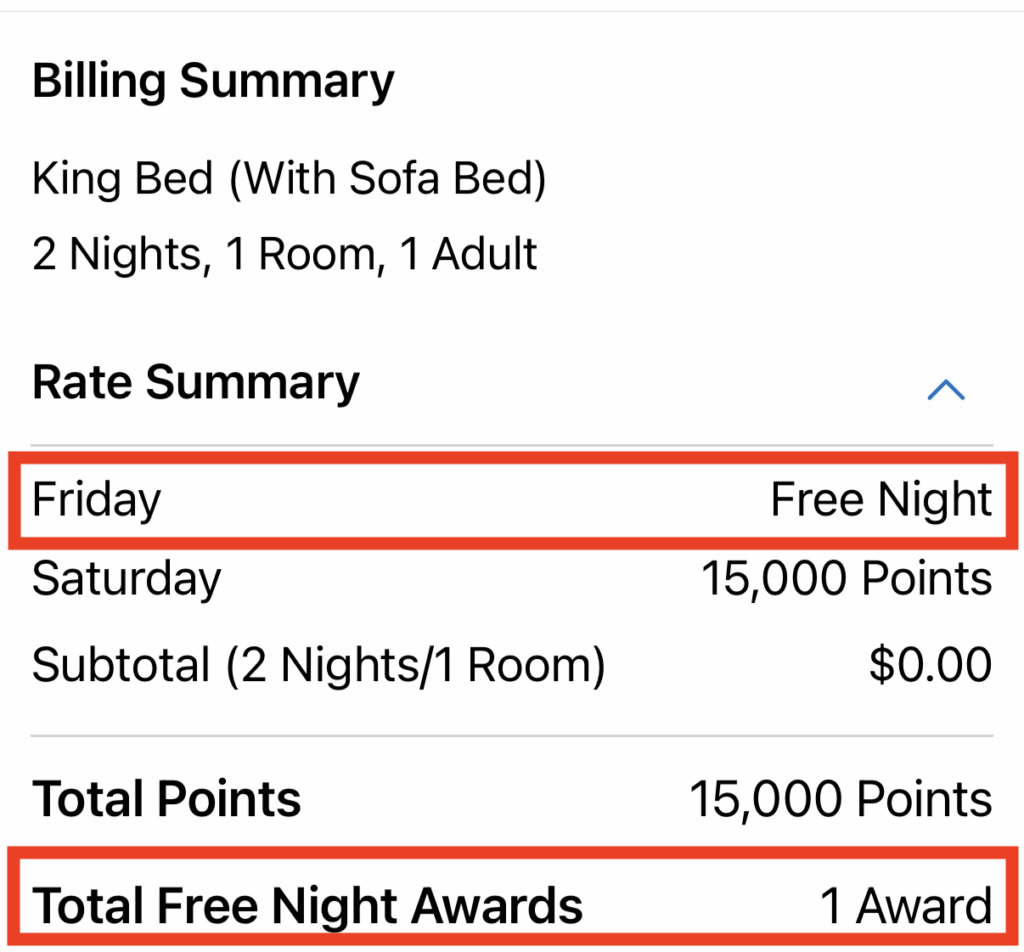Click the Rate Summary heading
1024x952 pixels.
[195, 383]
